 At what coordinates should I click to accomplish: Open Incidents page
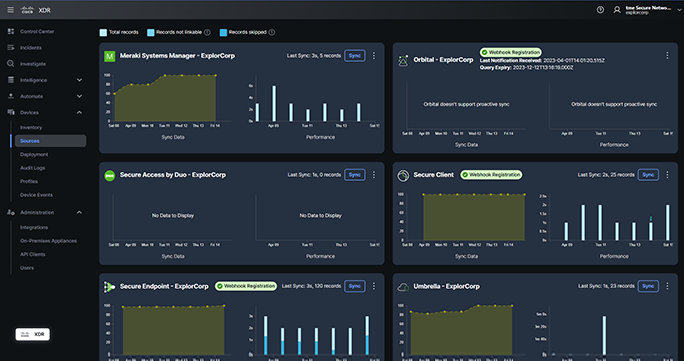tap(31, 48)
